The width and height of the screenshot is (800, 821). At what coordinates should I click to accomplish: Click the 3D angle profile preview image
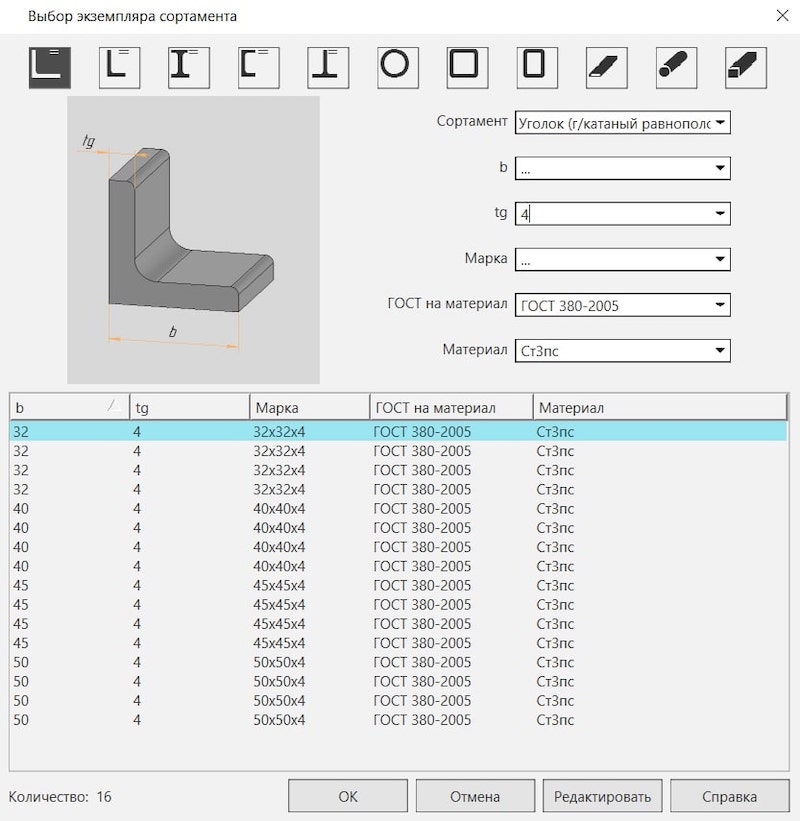[193, 240]
